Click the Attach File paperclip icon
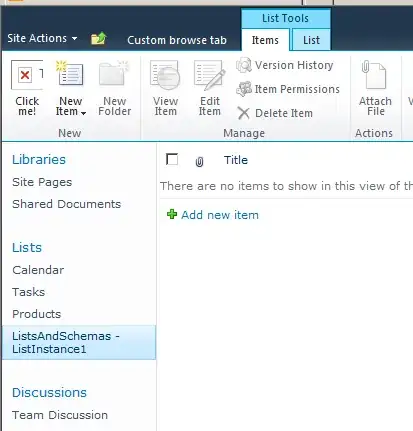413x431 pixels. click(x=374, y=74)
